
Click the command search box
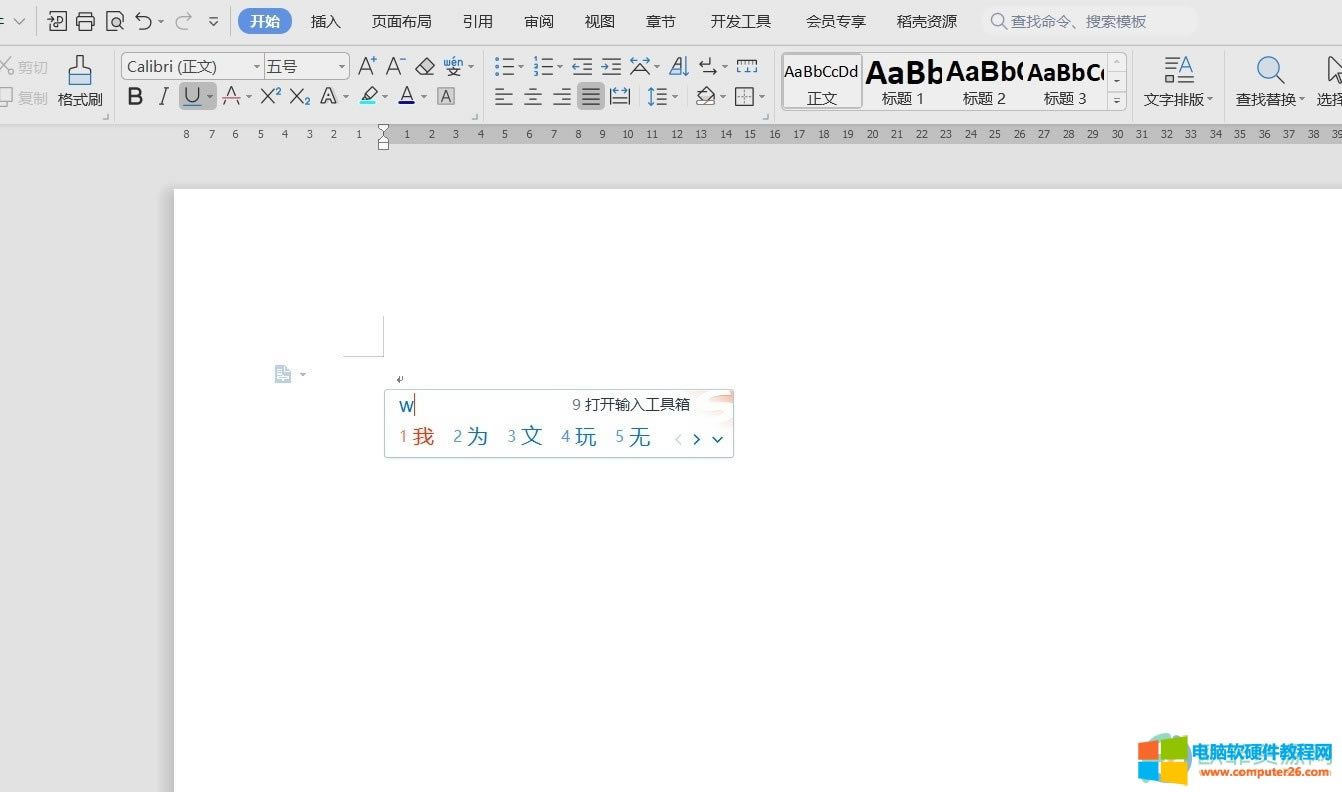click(x=1088, y=21)
